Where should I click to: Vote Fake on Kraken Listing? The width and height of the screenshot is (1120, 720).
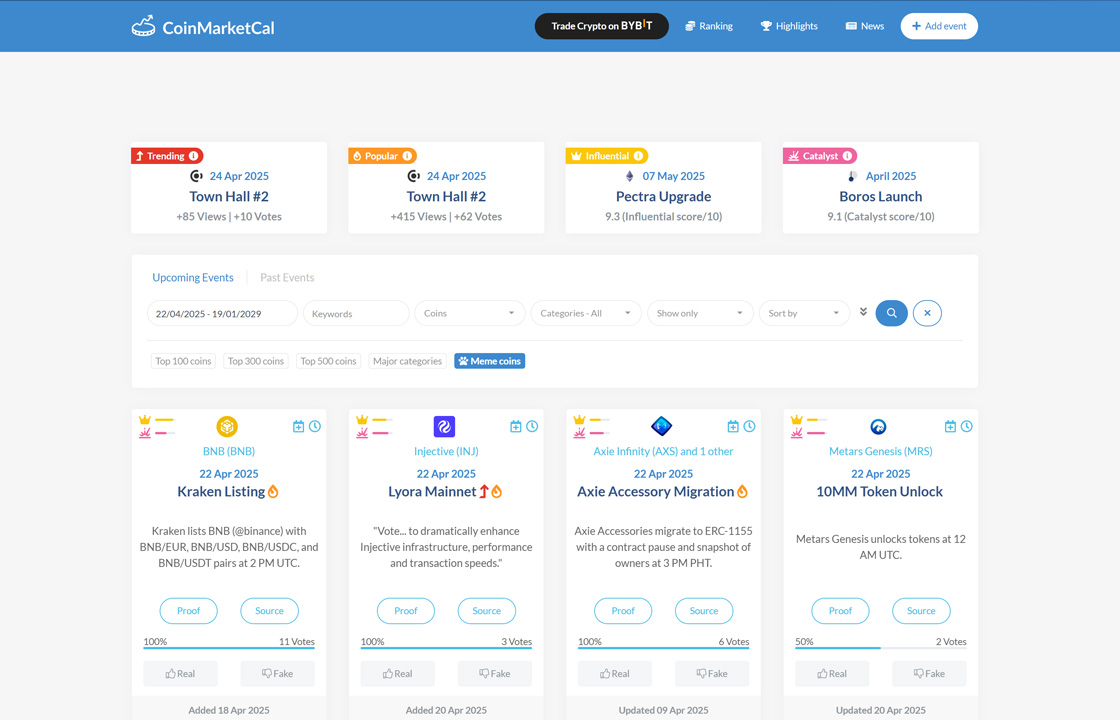[x=277, y=674]
